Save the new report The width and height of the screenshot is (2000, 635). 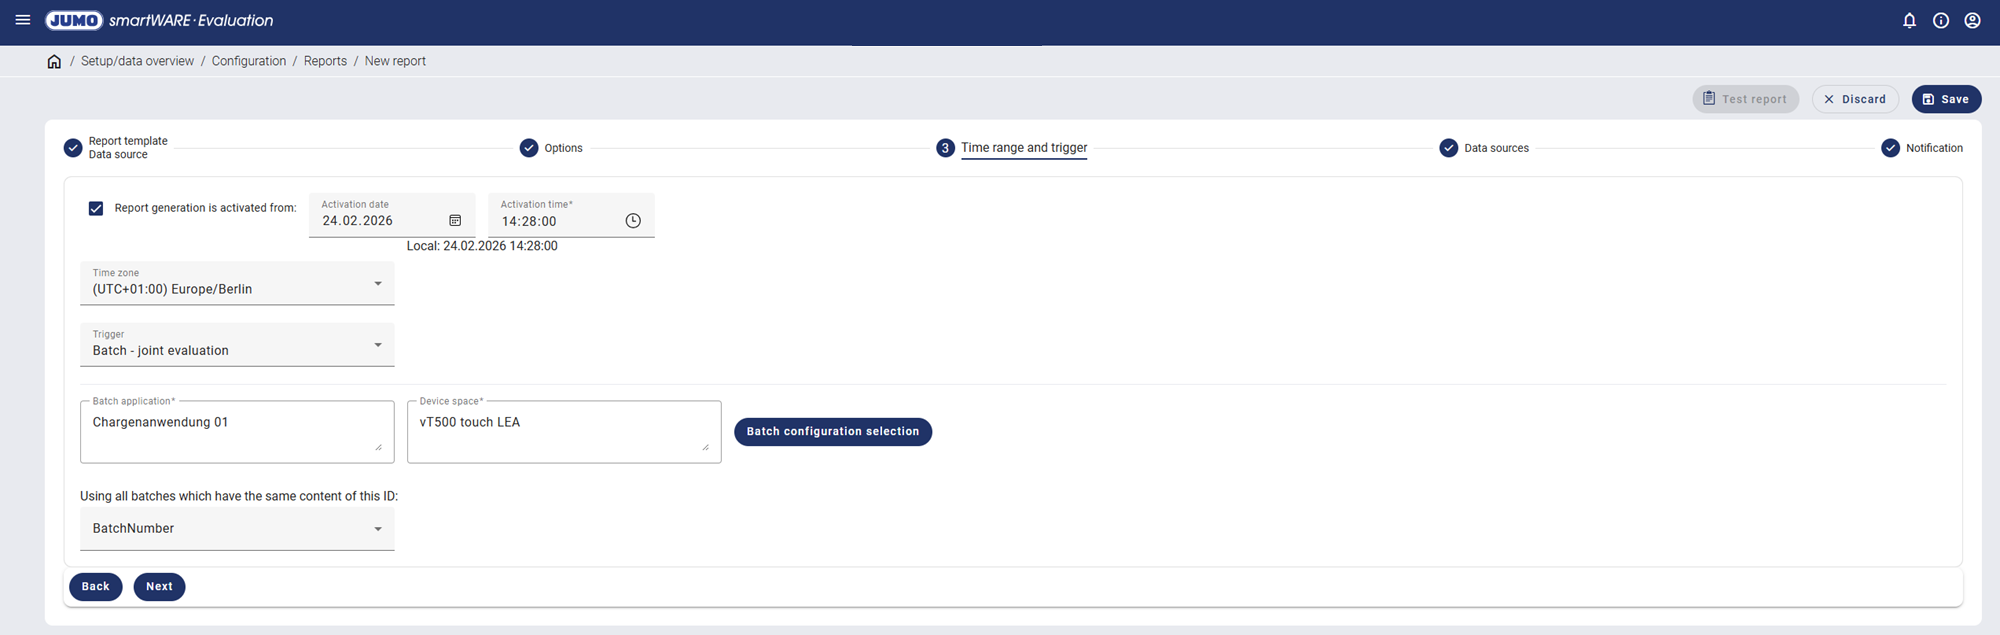click(1946, 99)
